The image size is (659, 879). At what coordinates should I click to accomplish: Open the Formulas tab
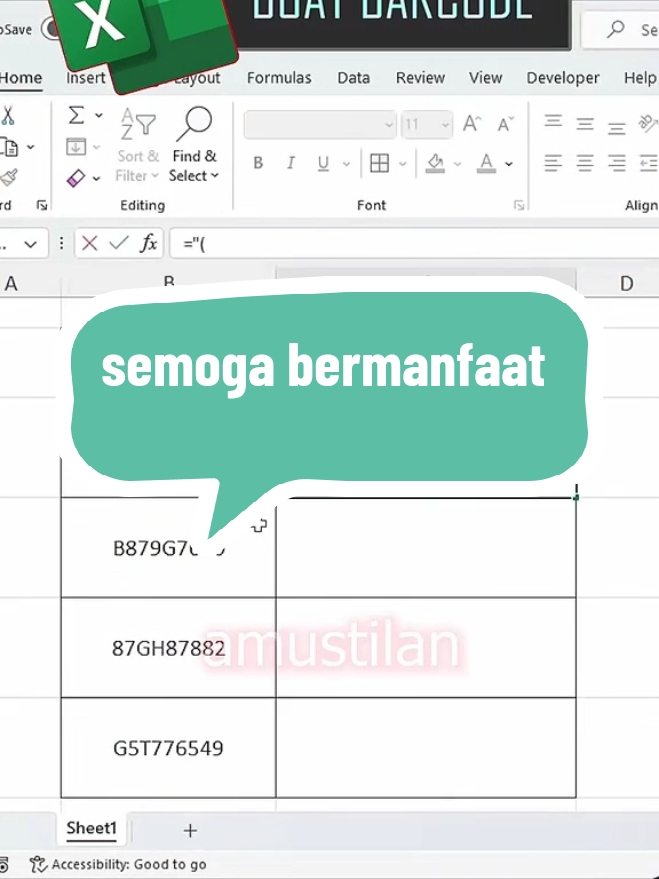coord(279,78)
